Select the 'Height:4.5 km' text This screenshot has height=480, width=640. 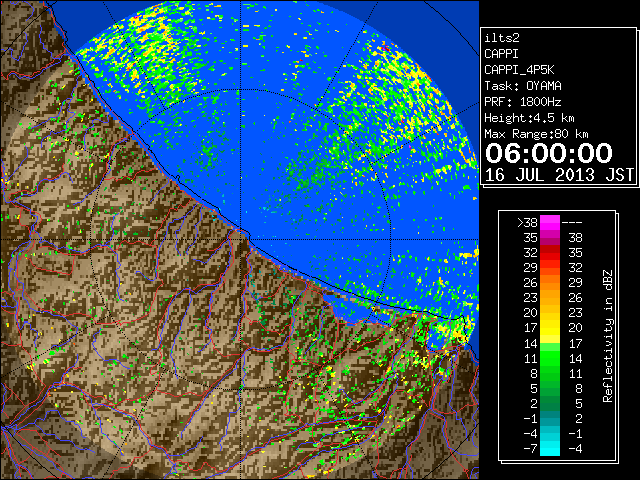tap(529, 118)
